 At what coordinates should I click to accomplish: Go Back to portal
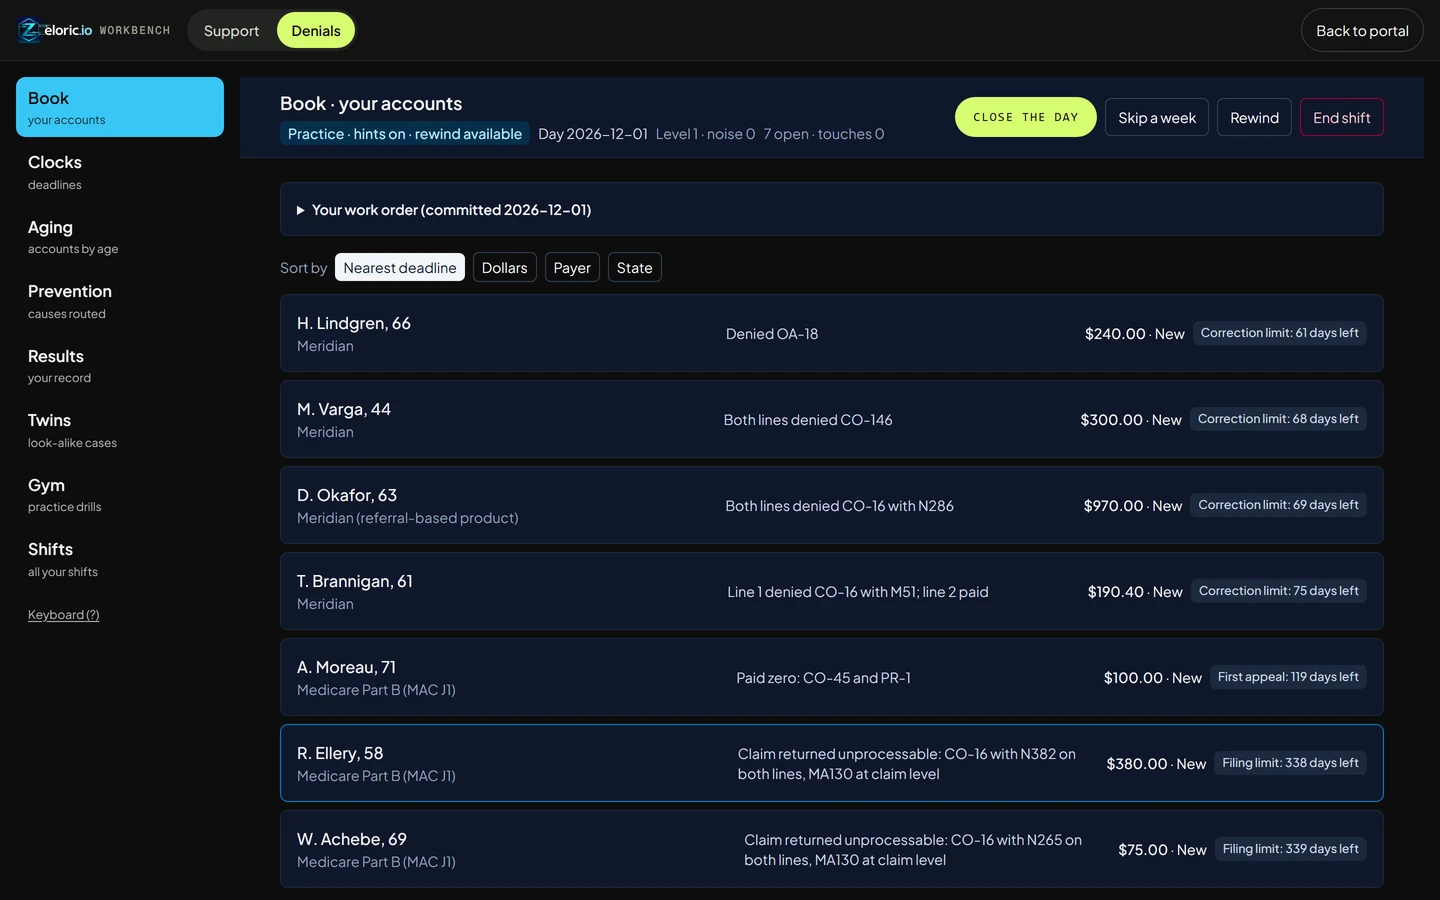click(1362, 30)
